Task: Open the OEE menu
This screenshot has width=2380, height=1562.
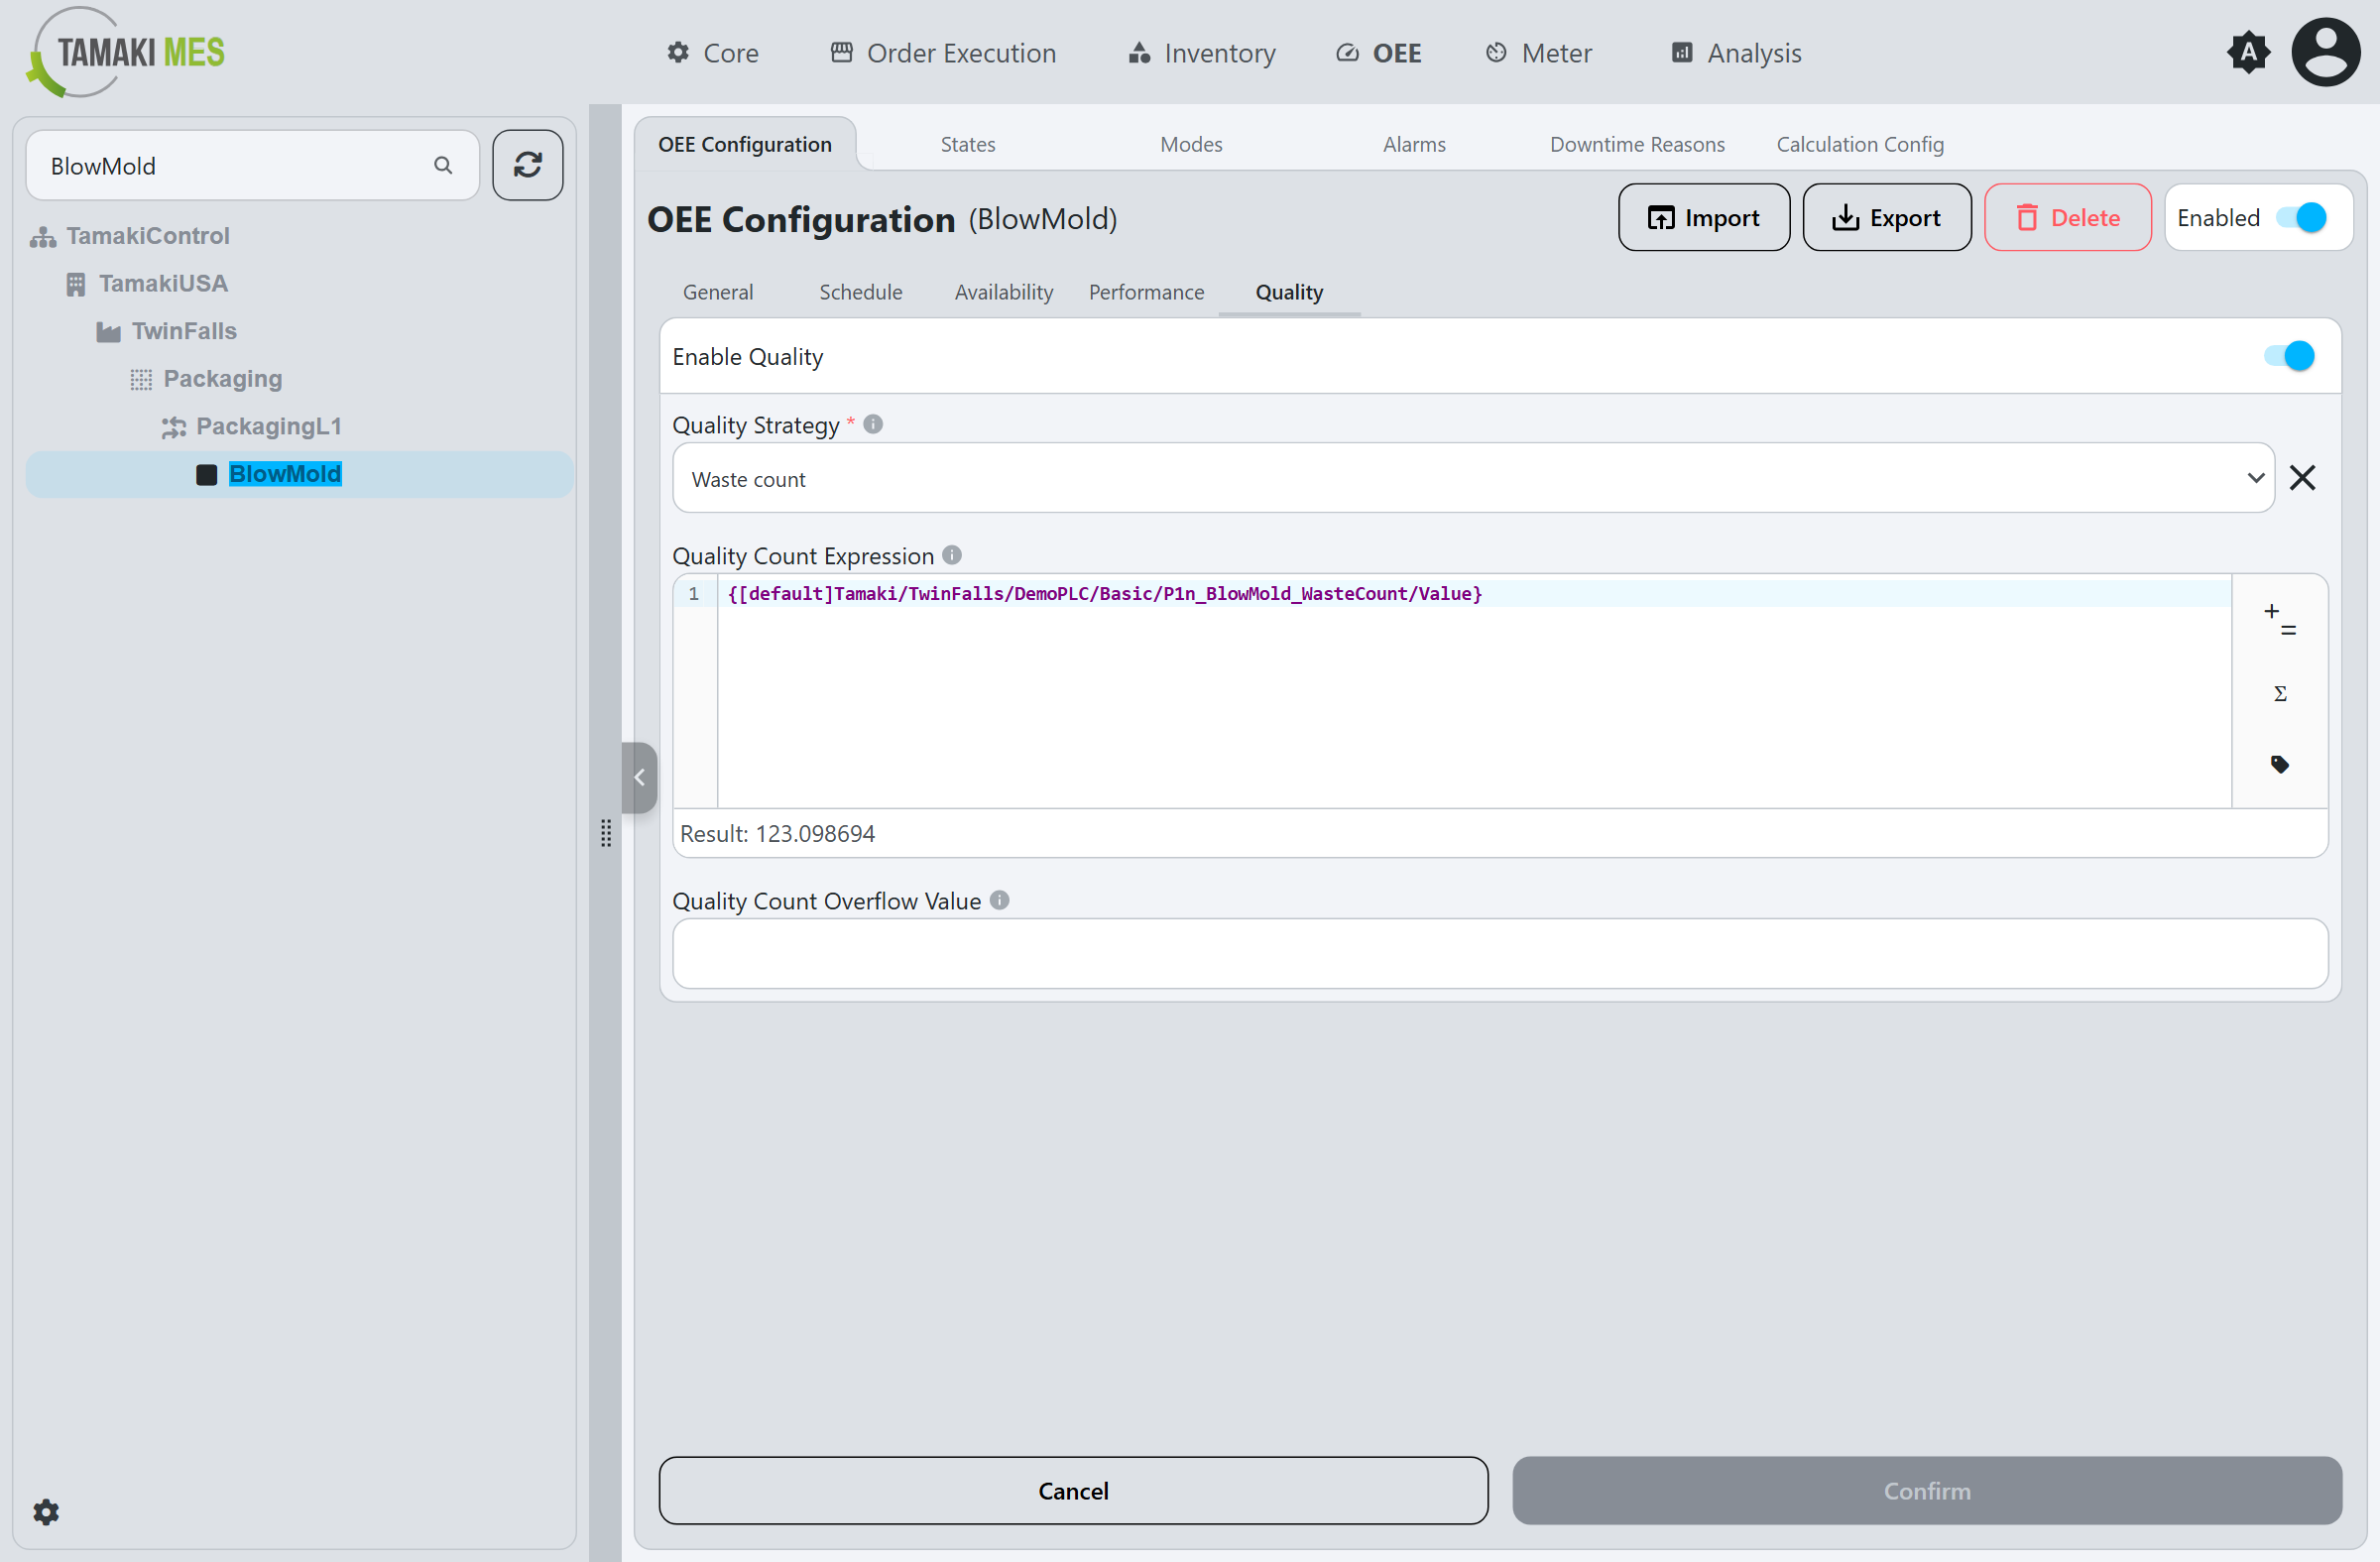Action: pyautogui.click(x=1378, y=53)
